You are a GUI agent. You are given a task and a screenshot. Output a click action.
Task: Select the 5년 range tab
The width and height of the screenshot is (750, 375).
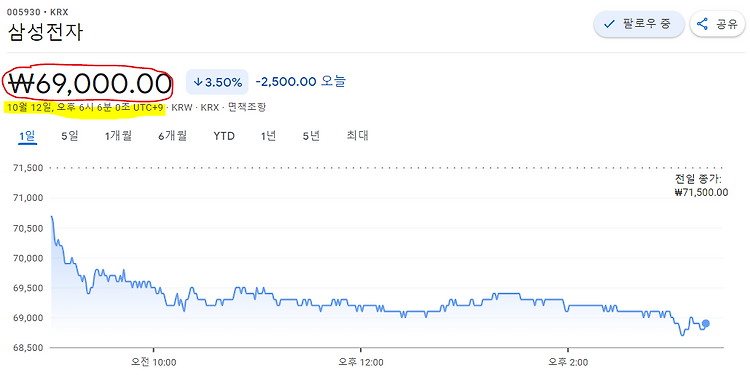311,136
